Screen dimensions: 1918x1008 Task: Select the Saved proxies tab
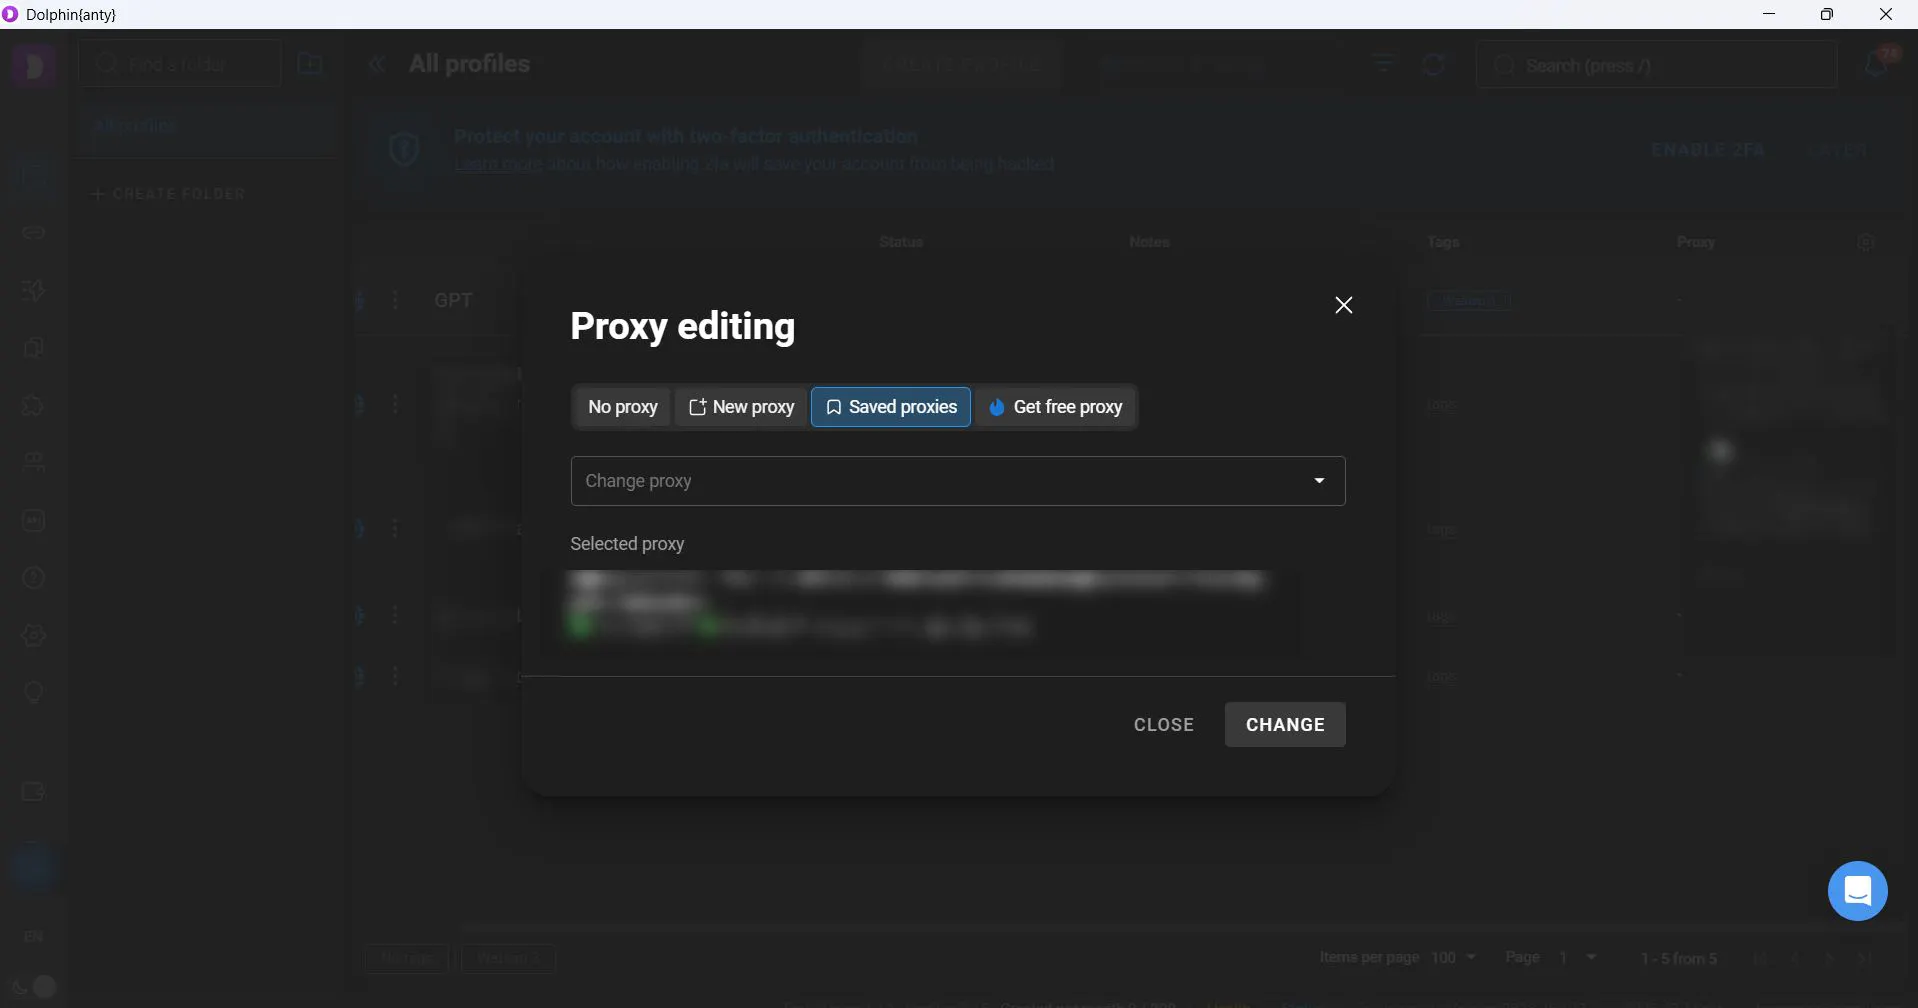point(891,407)
